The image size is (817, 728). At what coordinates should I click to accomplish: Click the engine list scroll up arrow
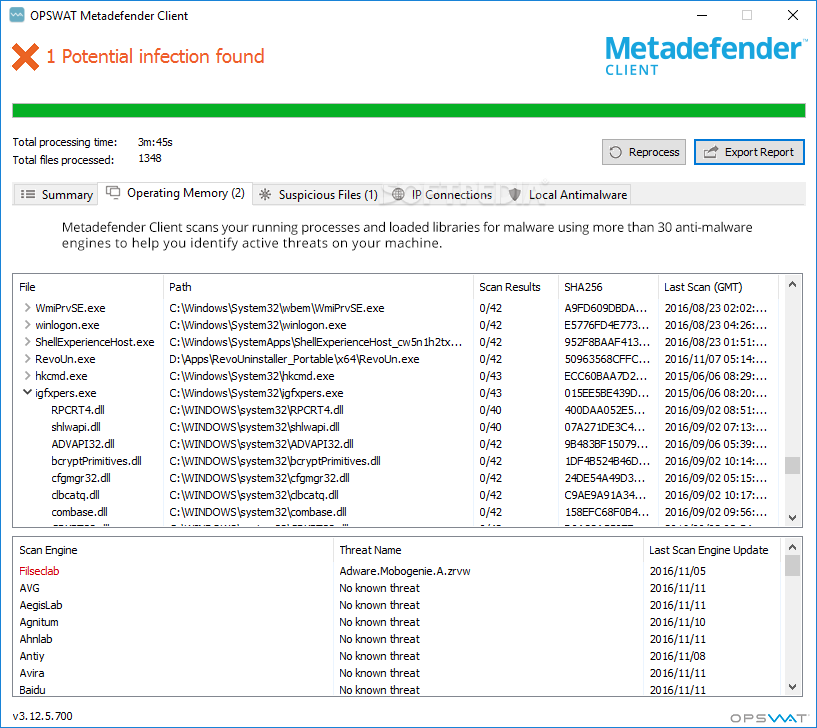[x=792, y=547]
